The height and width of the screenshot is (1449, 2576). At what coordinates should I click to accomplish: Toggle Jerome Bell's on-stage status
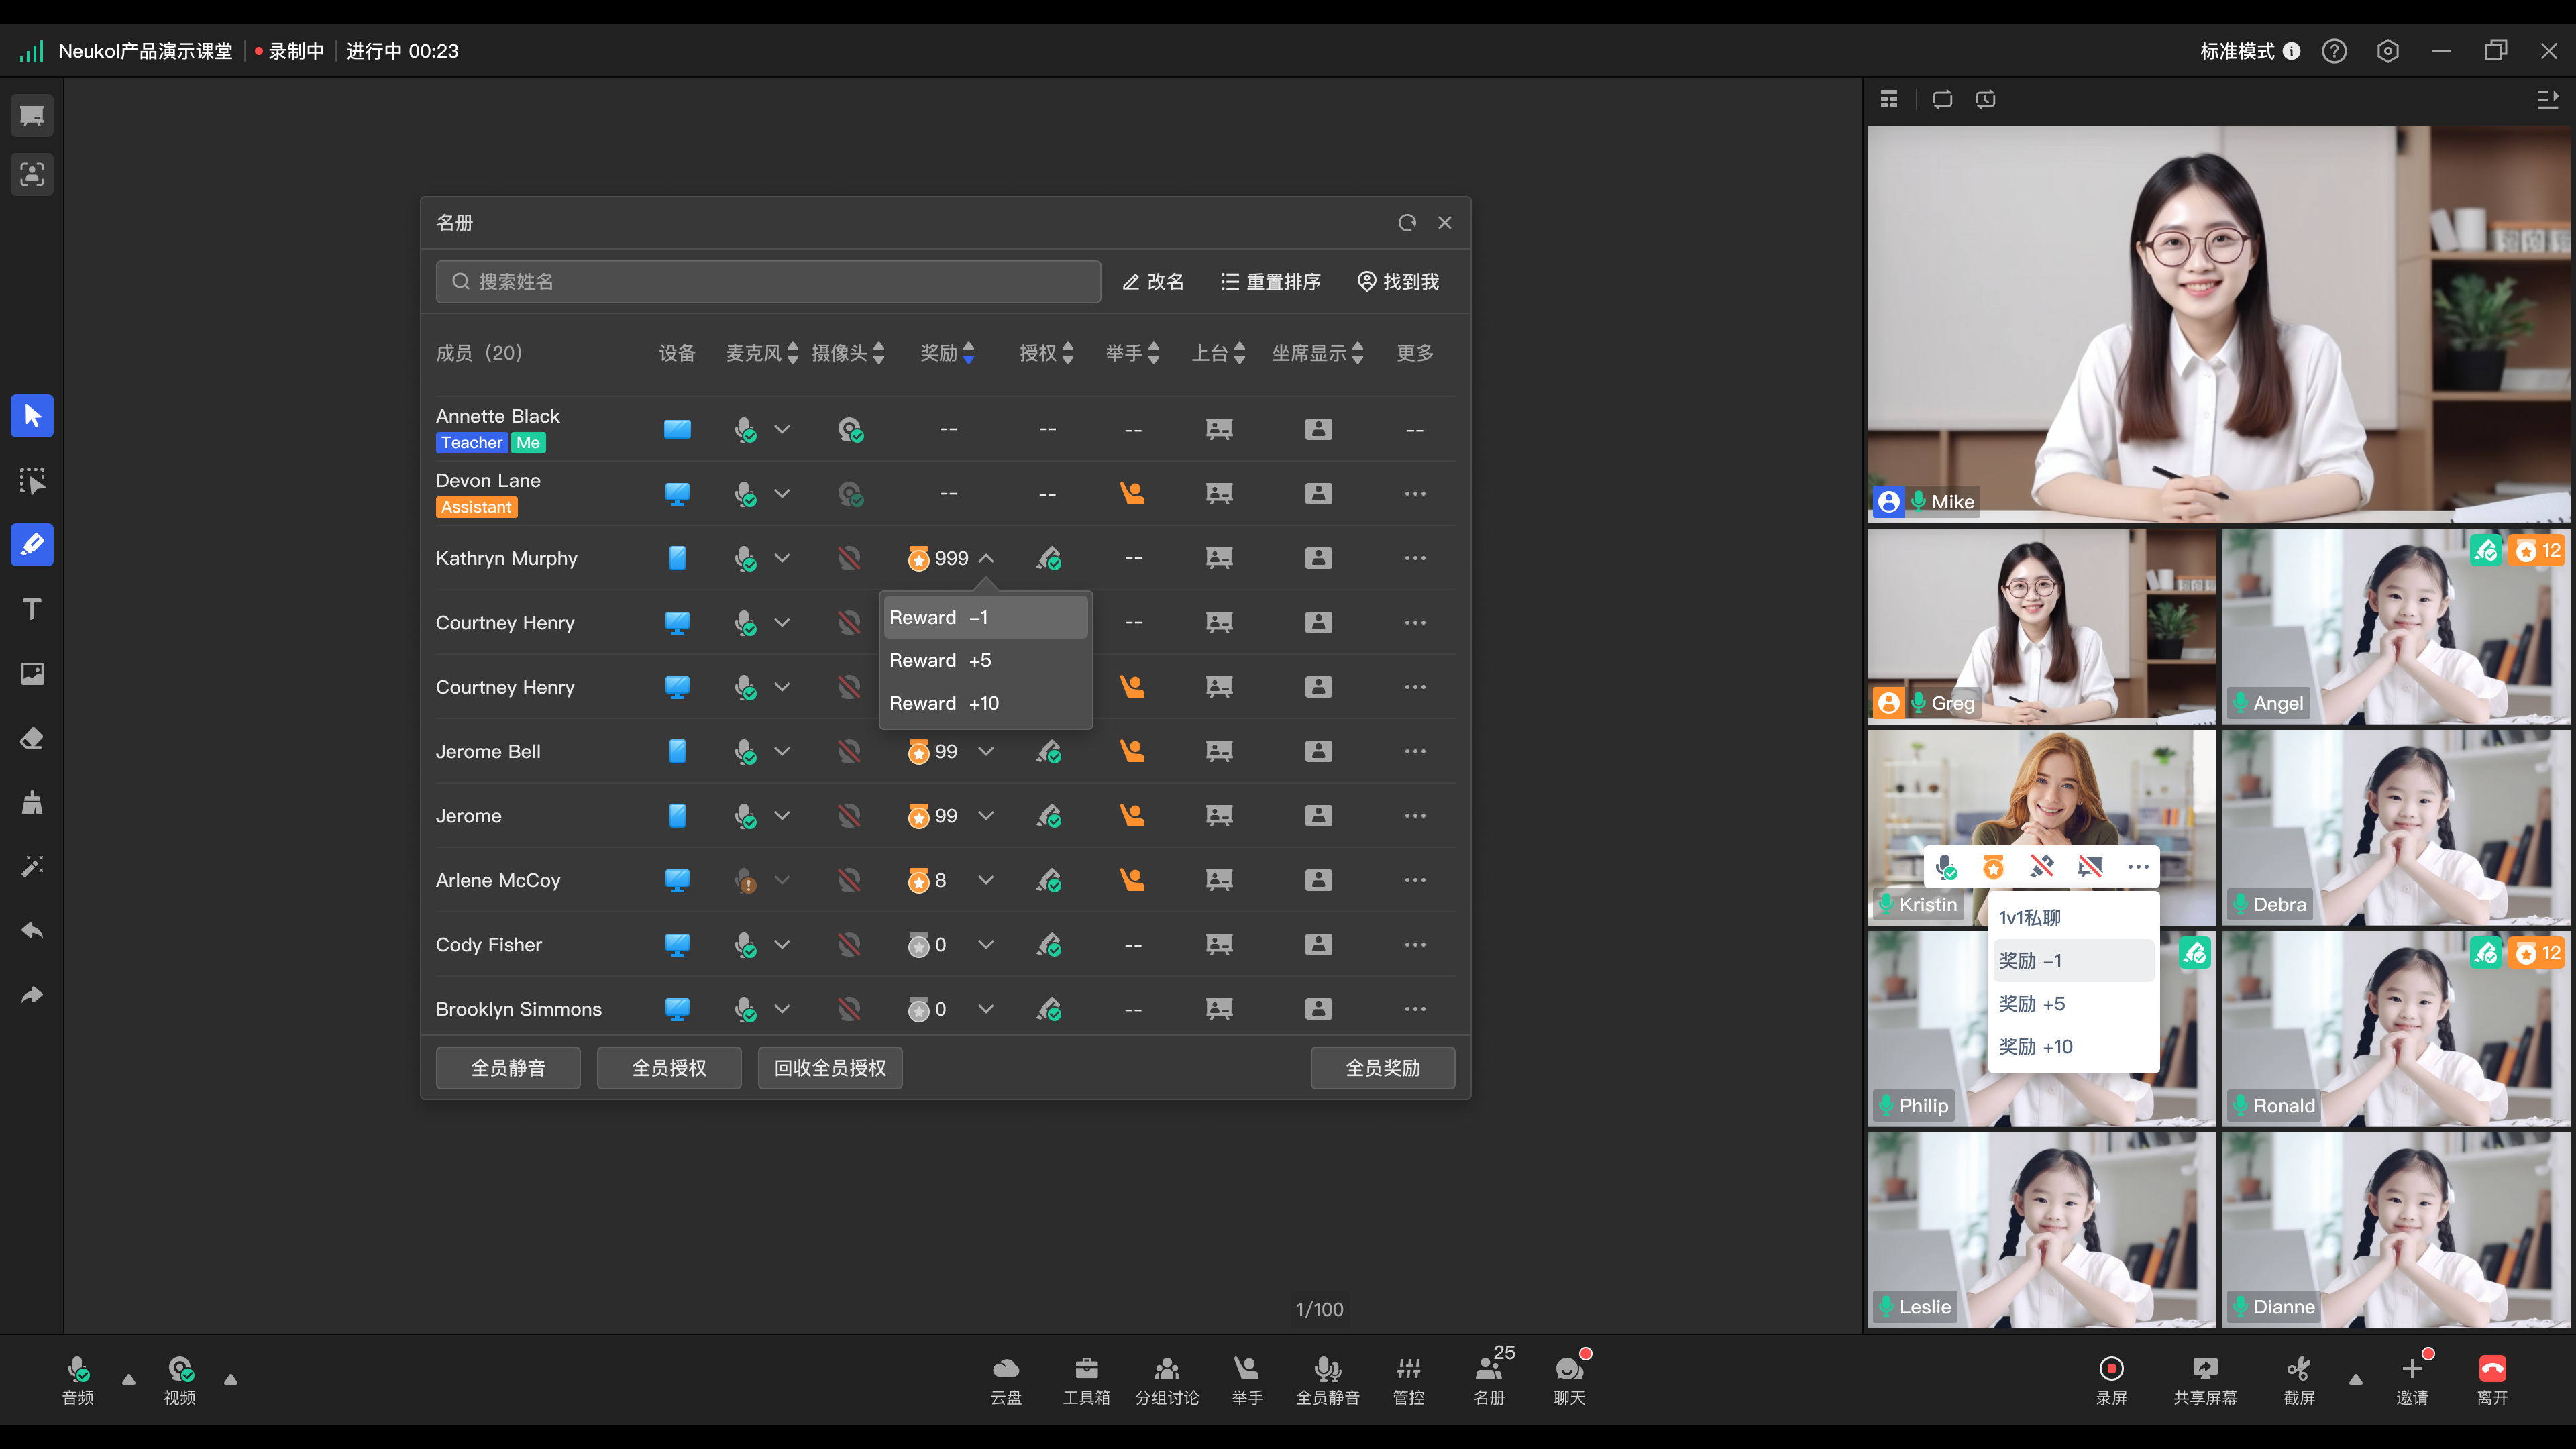point(1219,751)
